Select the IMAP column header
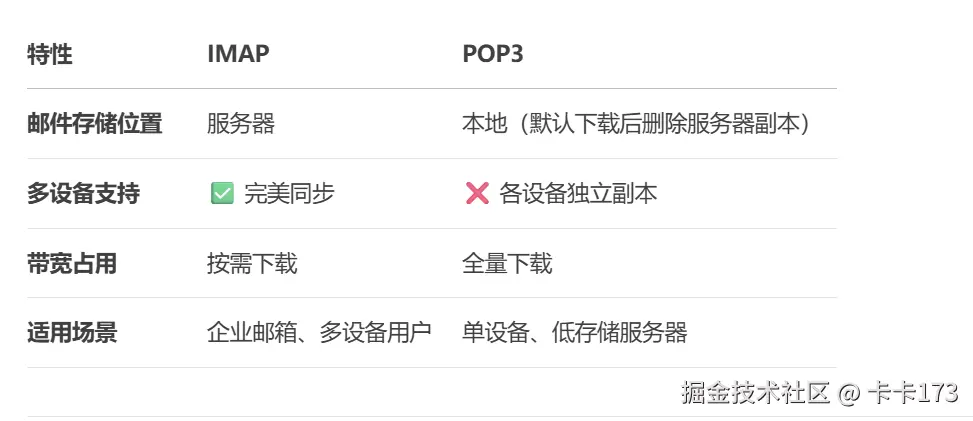Image resolution: width=973 pixels, height=421 pixels. (238, 54)
